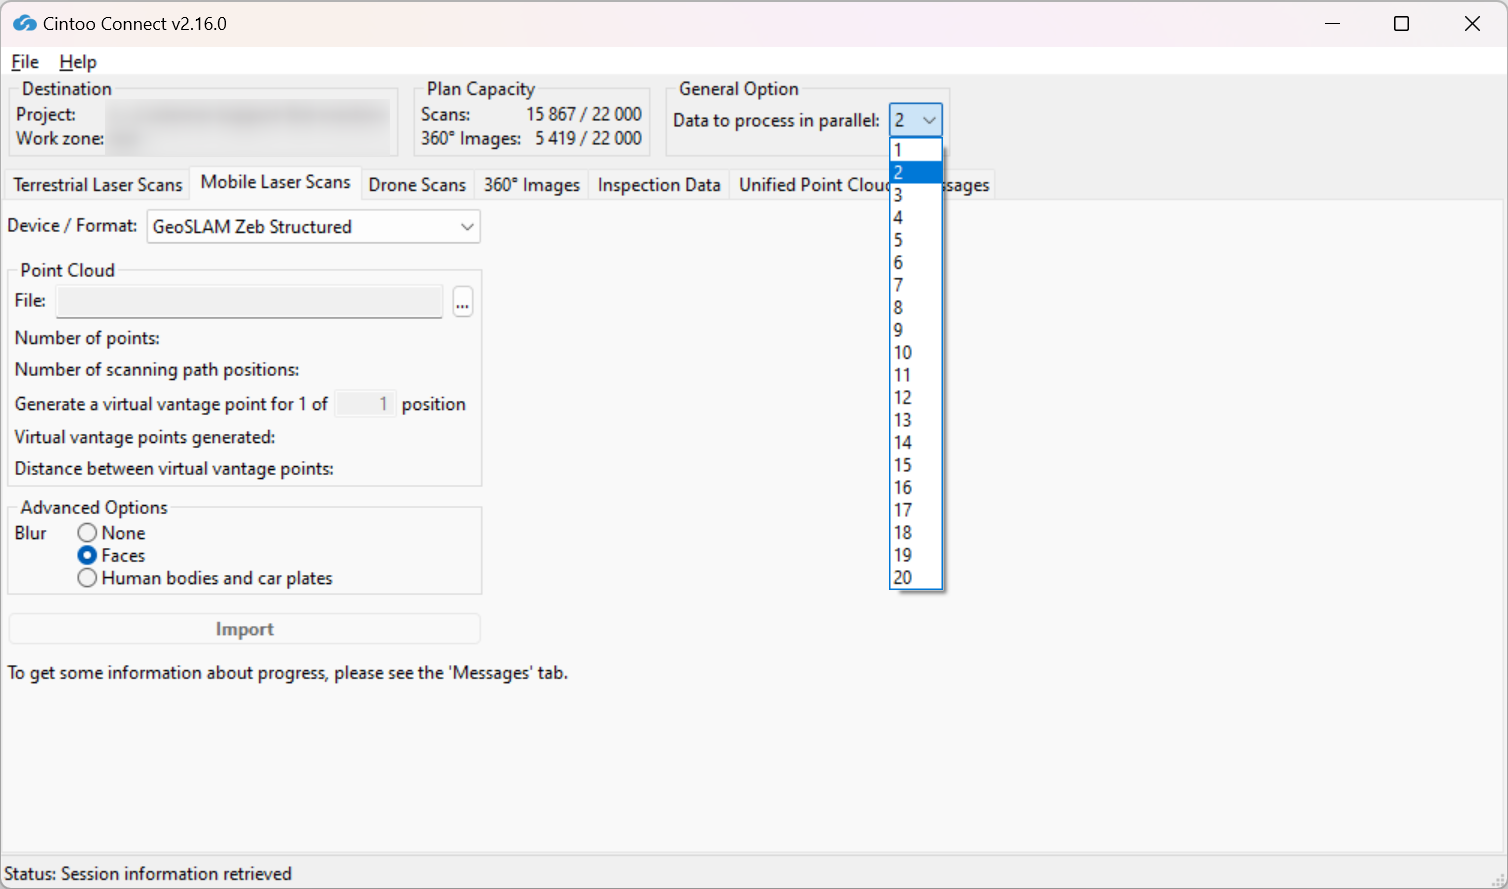The width and height of the screenshot is (1508, 889).
Task: Pick 11 from the parallel list
Action: pos(916,375)
